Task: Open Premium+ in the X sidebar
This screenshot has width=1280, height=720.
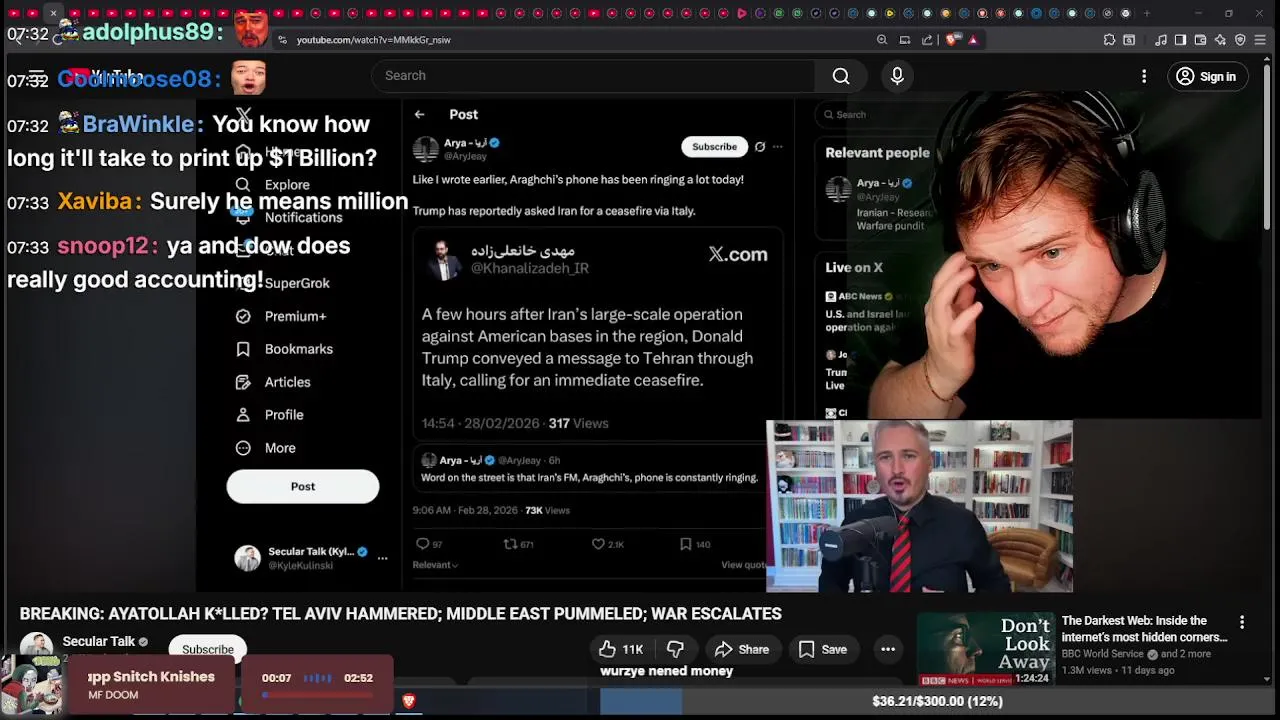Action: (x=281, y=316)
